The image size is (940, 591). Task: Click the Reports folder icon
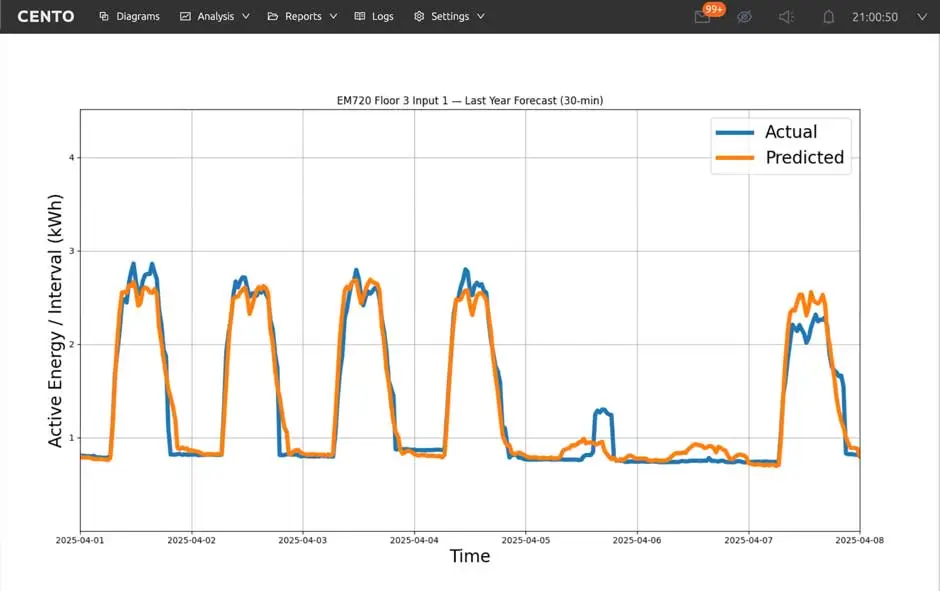click(x=273, y=17)
